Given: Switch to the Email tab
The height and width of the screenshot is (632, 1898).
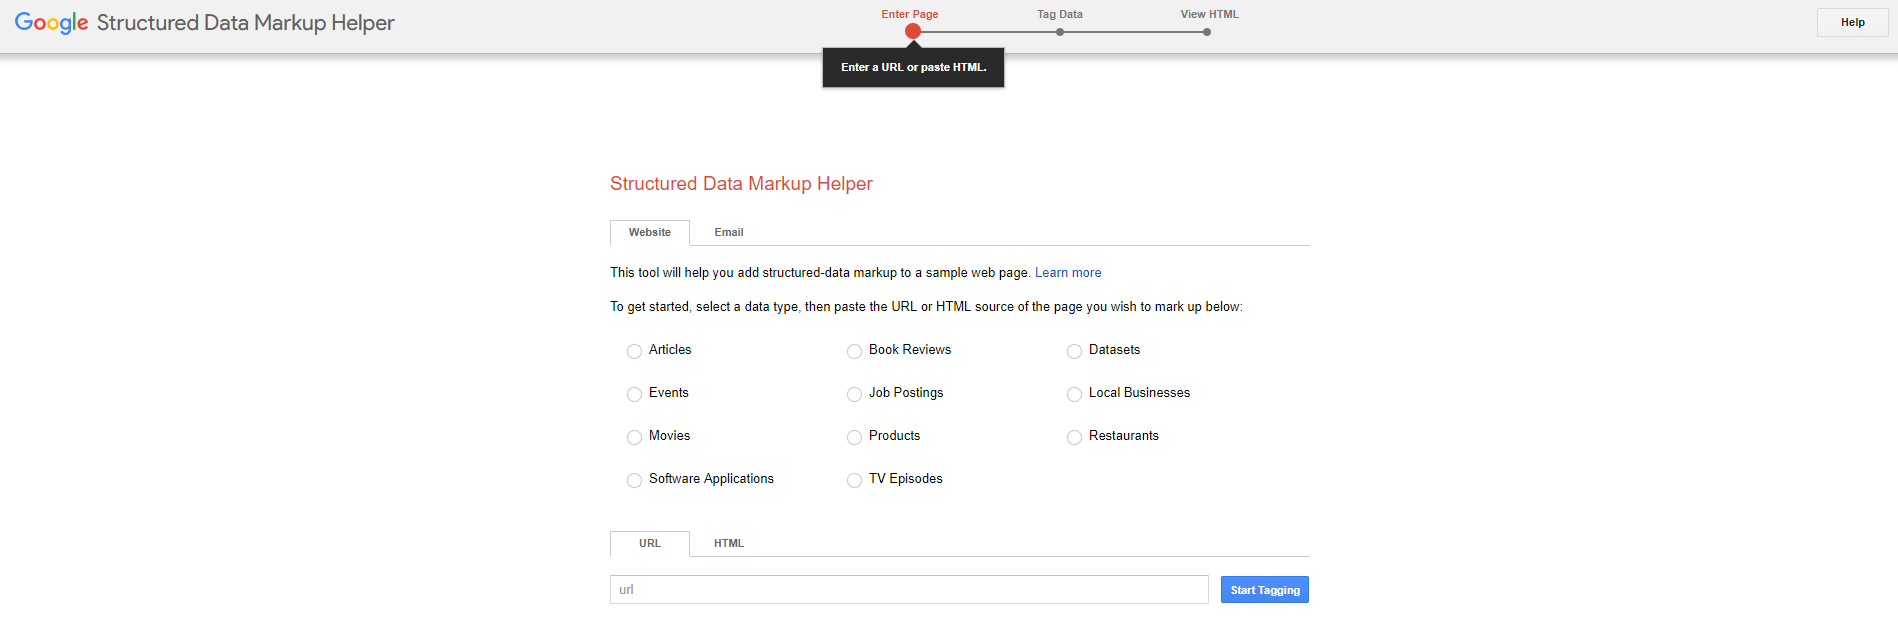Looking at the screenshot, I should [729, 232].
